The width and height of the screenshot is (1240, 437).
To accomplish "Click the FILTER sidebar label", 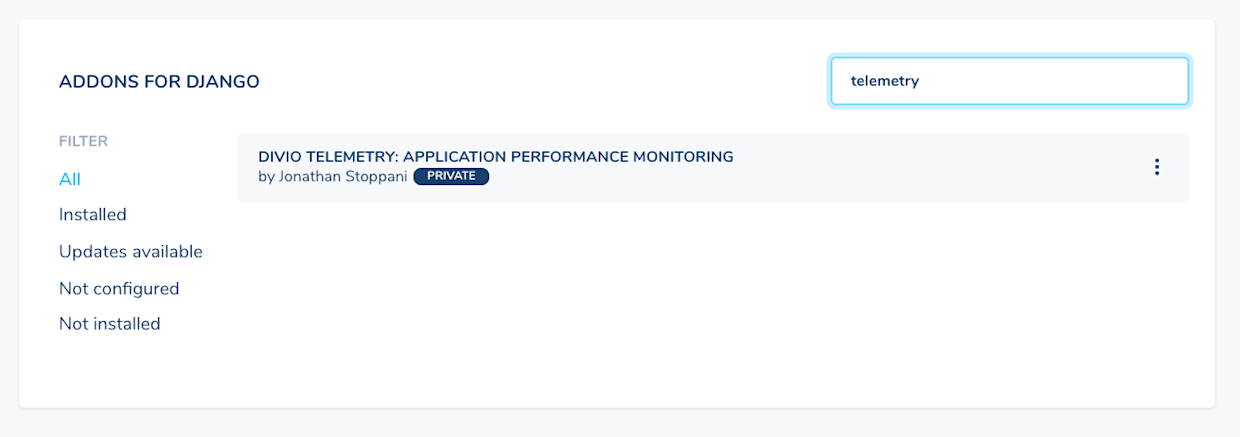I will (x=83, y=142).
